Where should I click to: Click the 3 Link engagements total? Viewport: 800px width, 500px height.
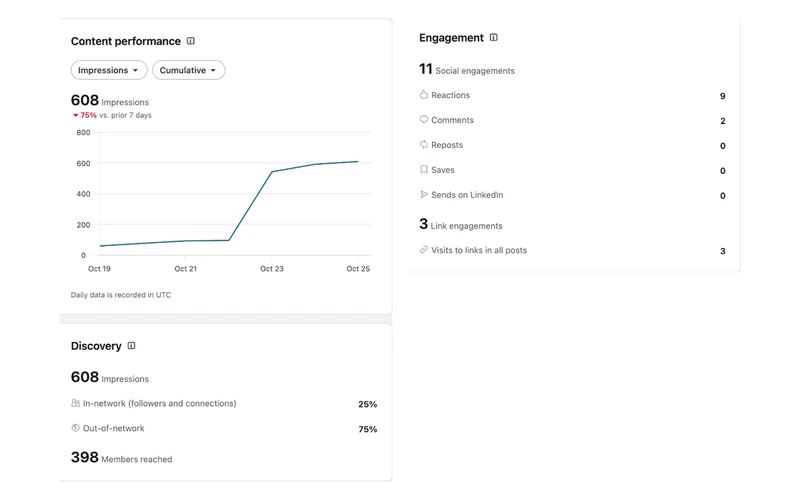click(461, 224)
